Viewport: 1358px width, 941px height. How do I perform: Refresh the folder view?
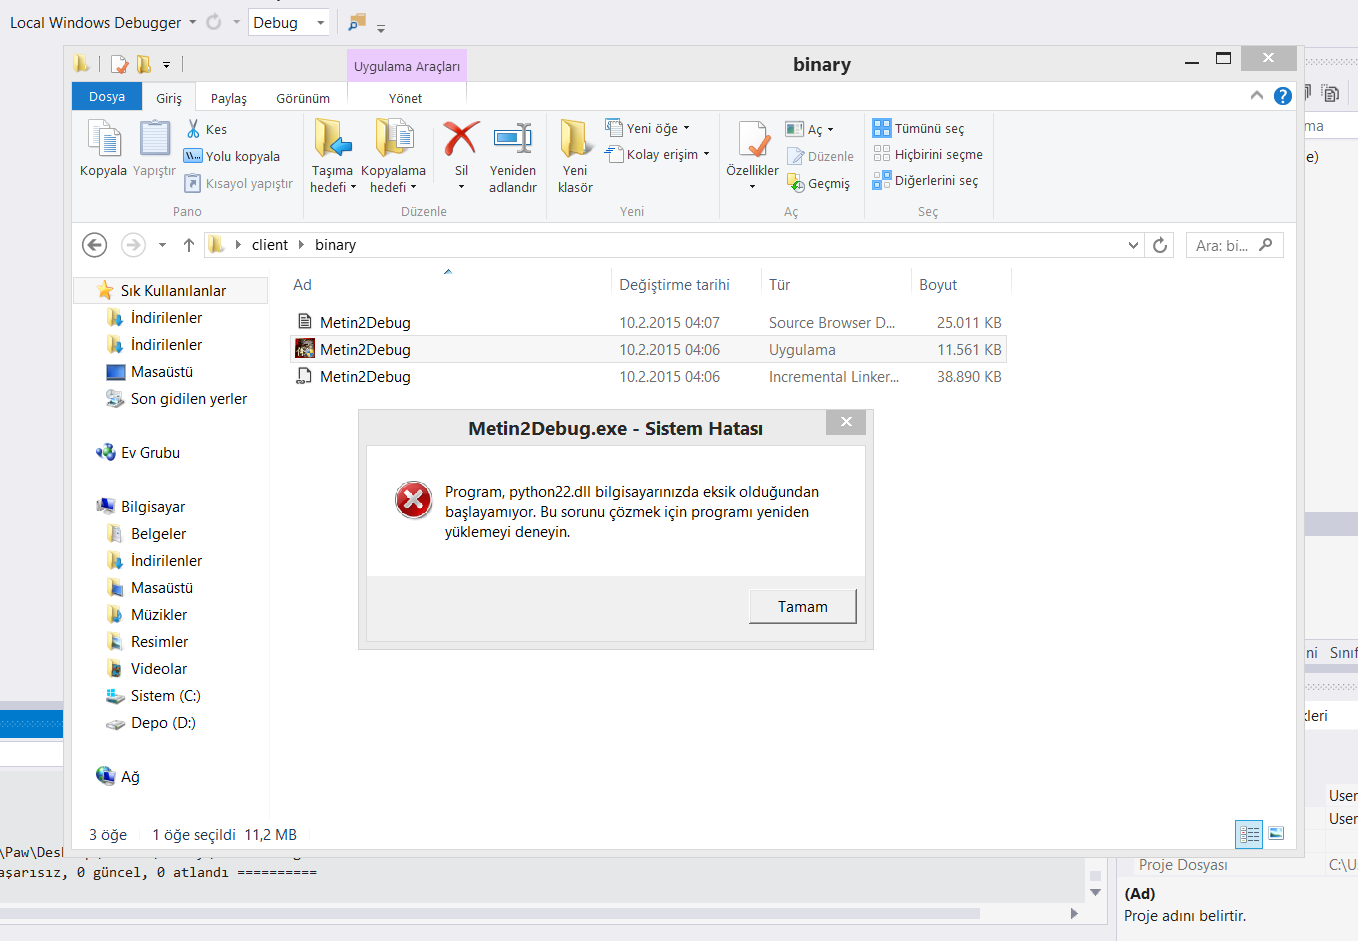click(x=1160, y=245)
